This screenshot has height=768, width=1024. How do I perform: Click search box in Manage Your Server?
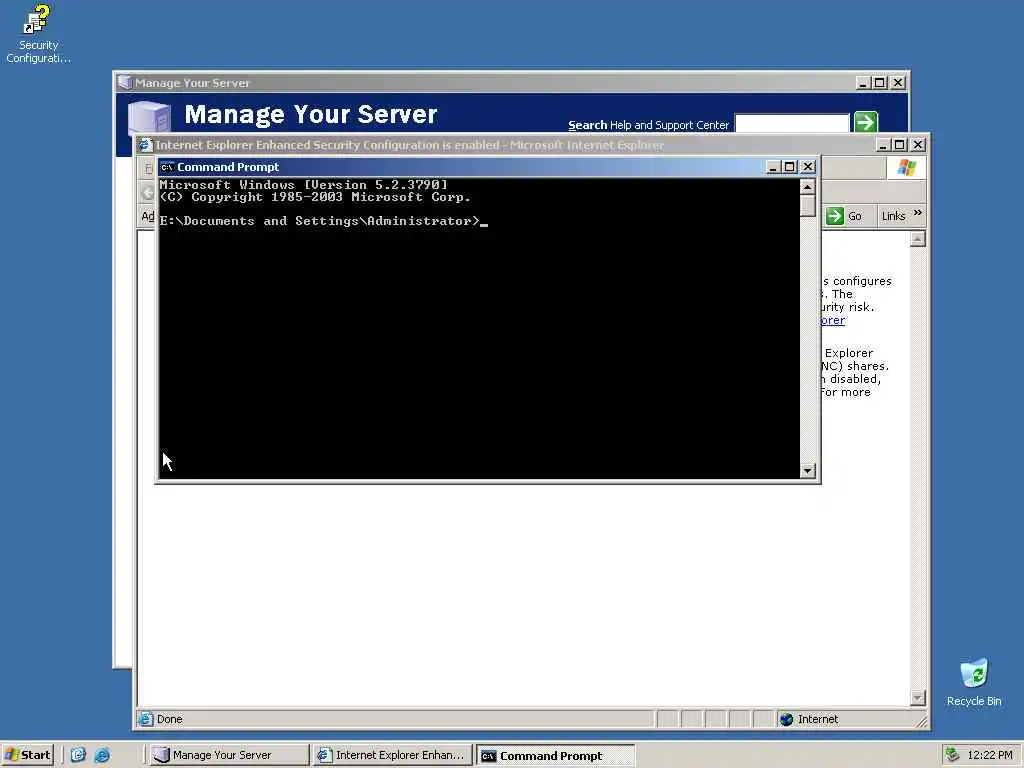tap(792, 123)
